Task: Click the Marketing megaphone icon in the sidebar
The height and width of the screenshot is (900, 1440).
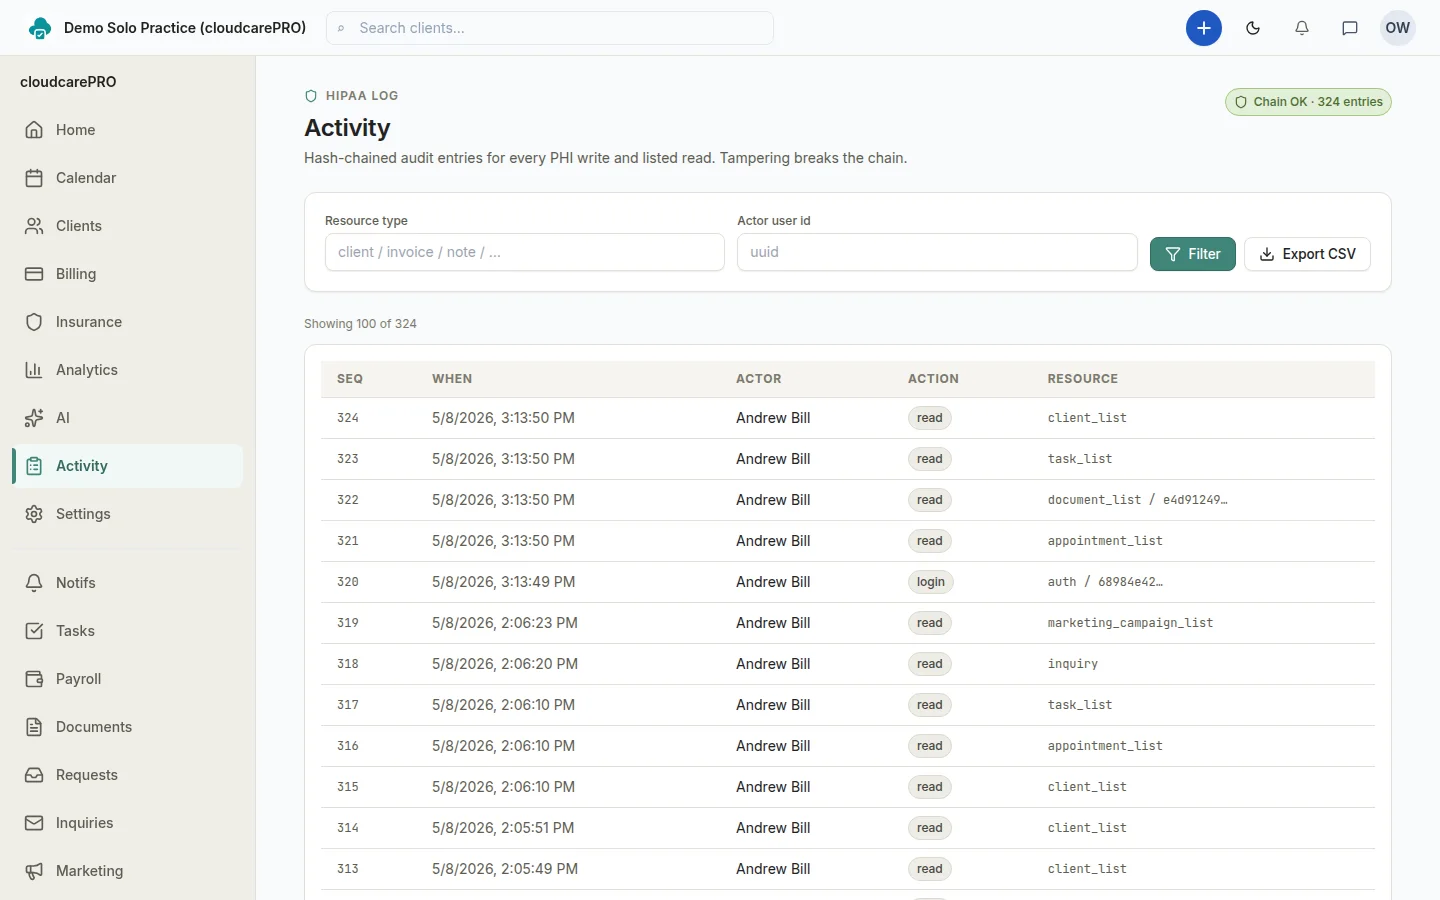Action: (34, 871)
